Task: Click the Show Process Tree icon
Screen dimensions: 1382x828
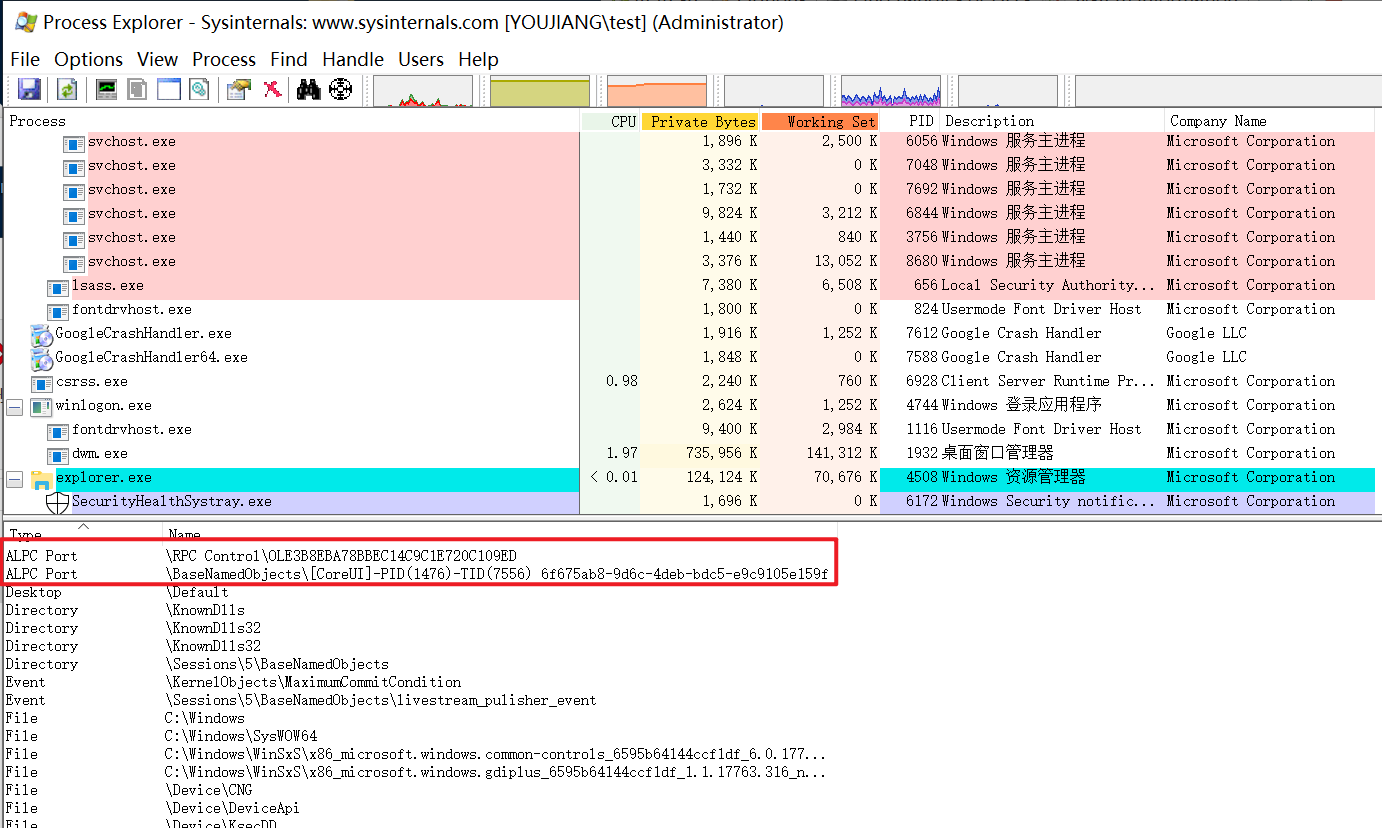Action: click(137, 89)
